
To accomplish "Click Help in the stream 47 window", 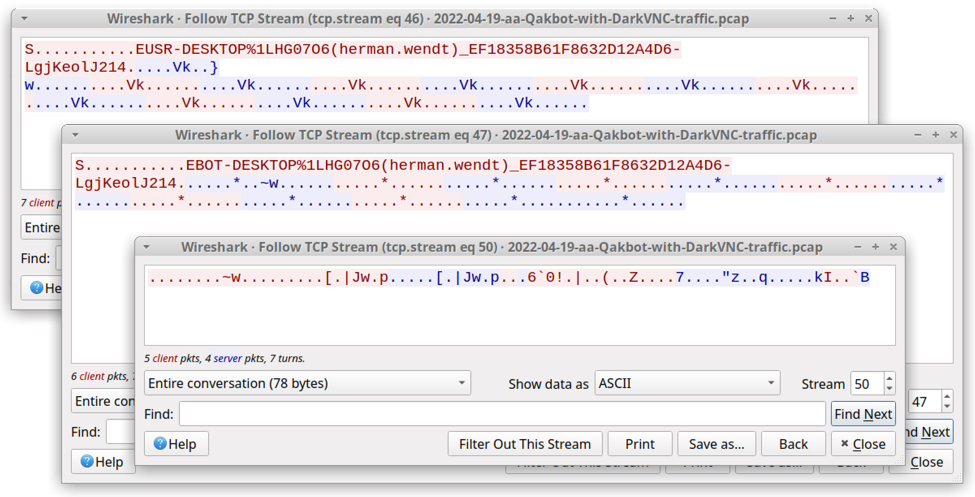I will (x=102, y=462).
